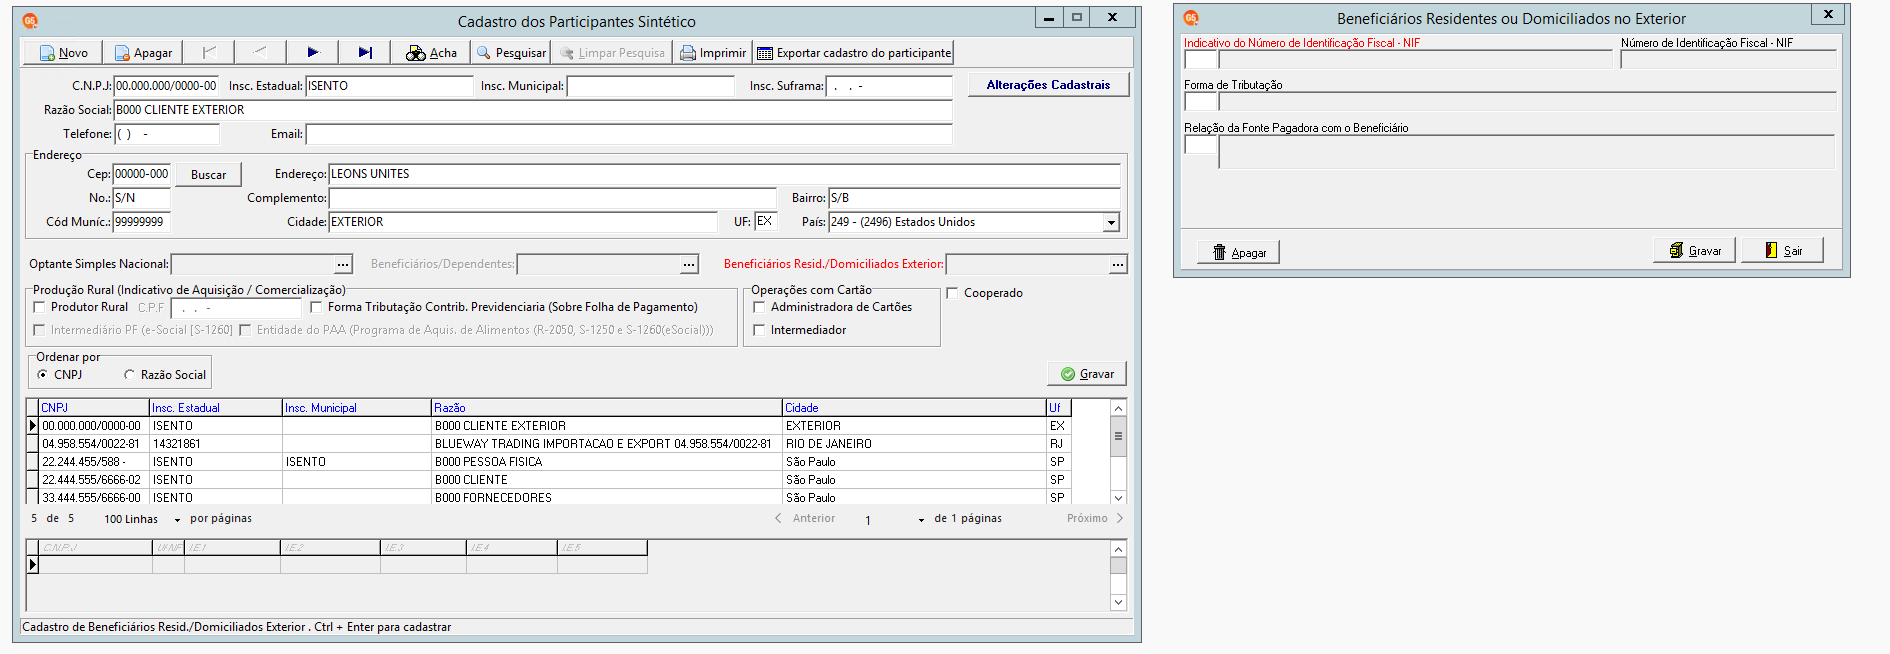Click the Razão Social text field

[533, 110]
